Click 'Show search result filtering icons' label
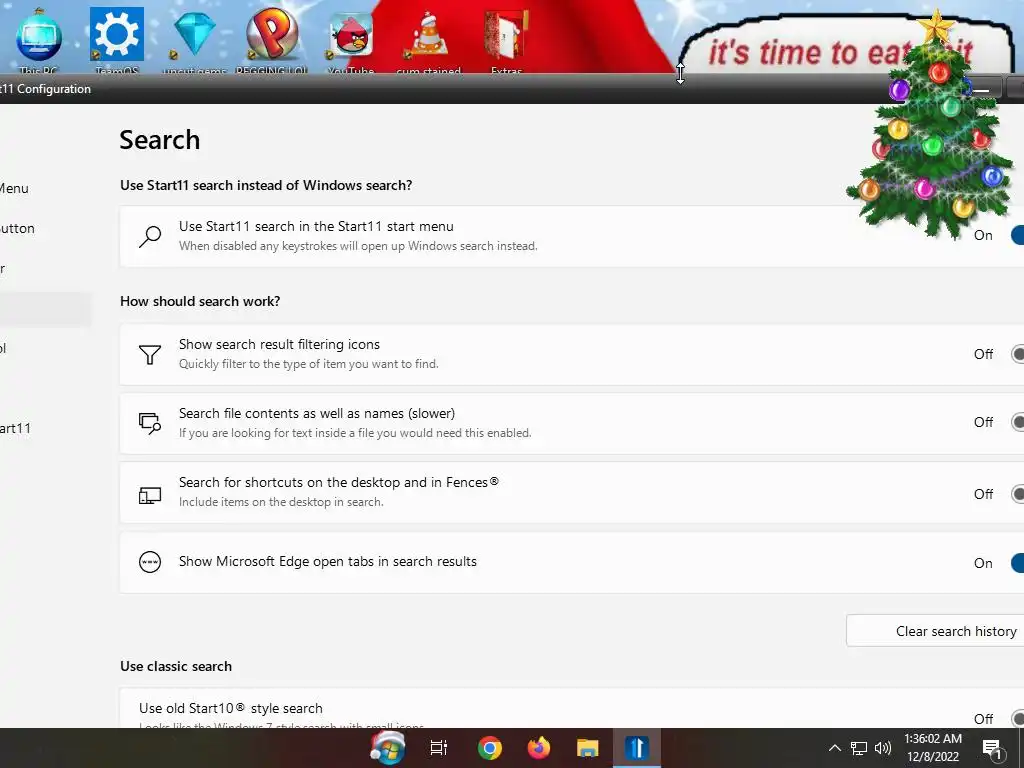This screenshot has width=1024, height=768. tap(280, 344)
